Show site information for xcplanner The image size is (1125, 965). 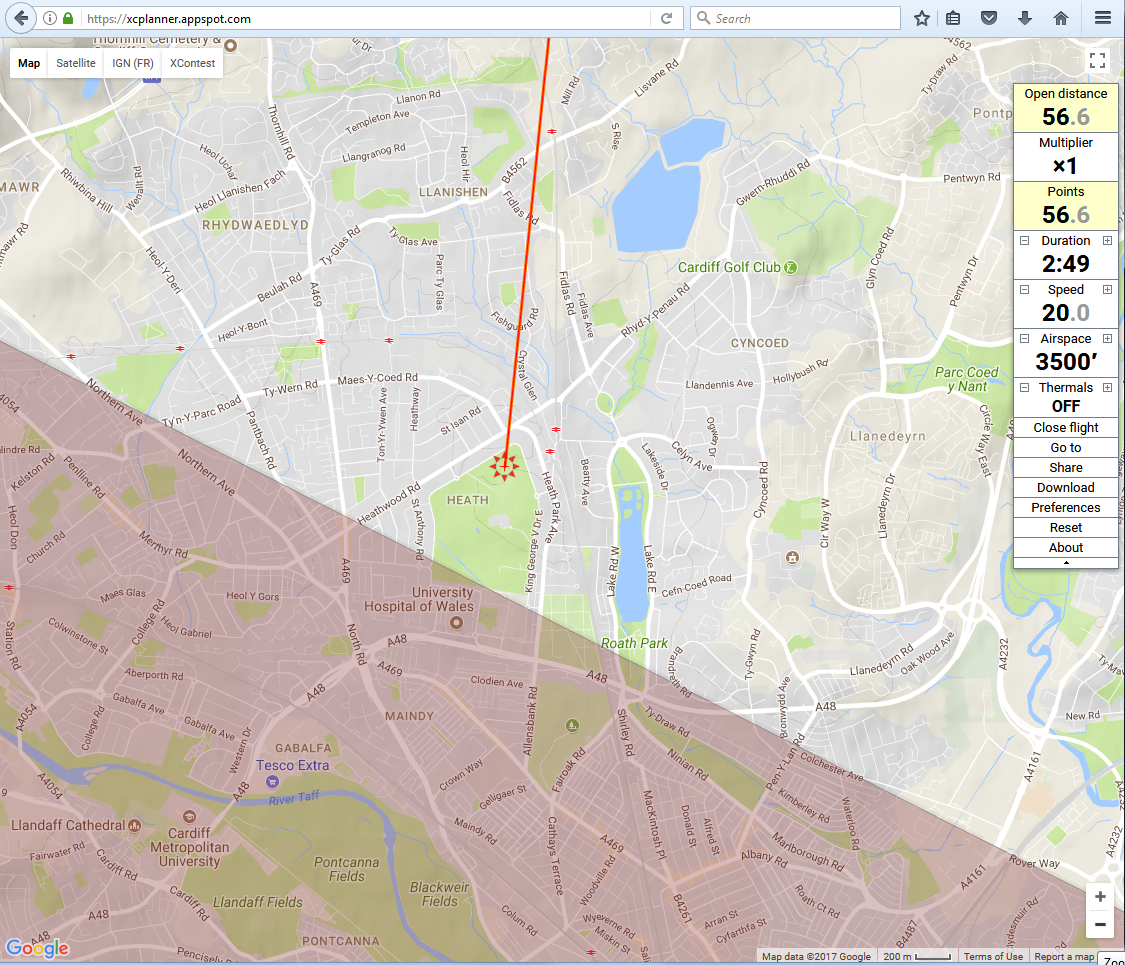(50, 19)
